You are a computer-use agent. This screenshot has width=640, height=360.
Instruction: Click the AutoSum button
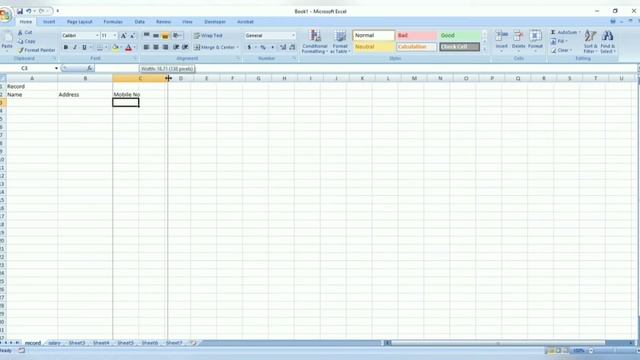pyautogui.click(x=564, y=32)
